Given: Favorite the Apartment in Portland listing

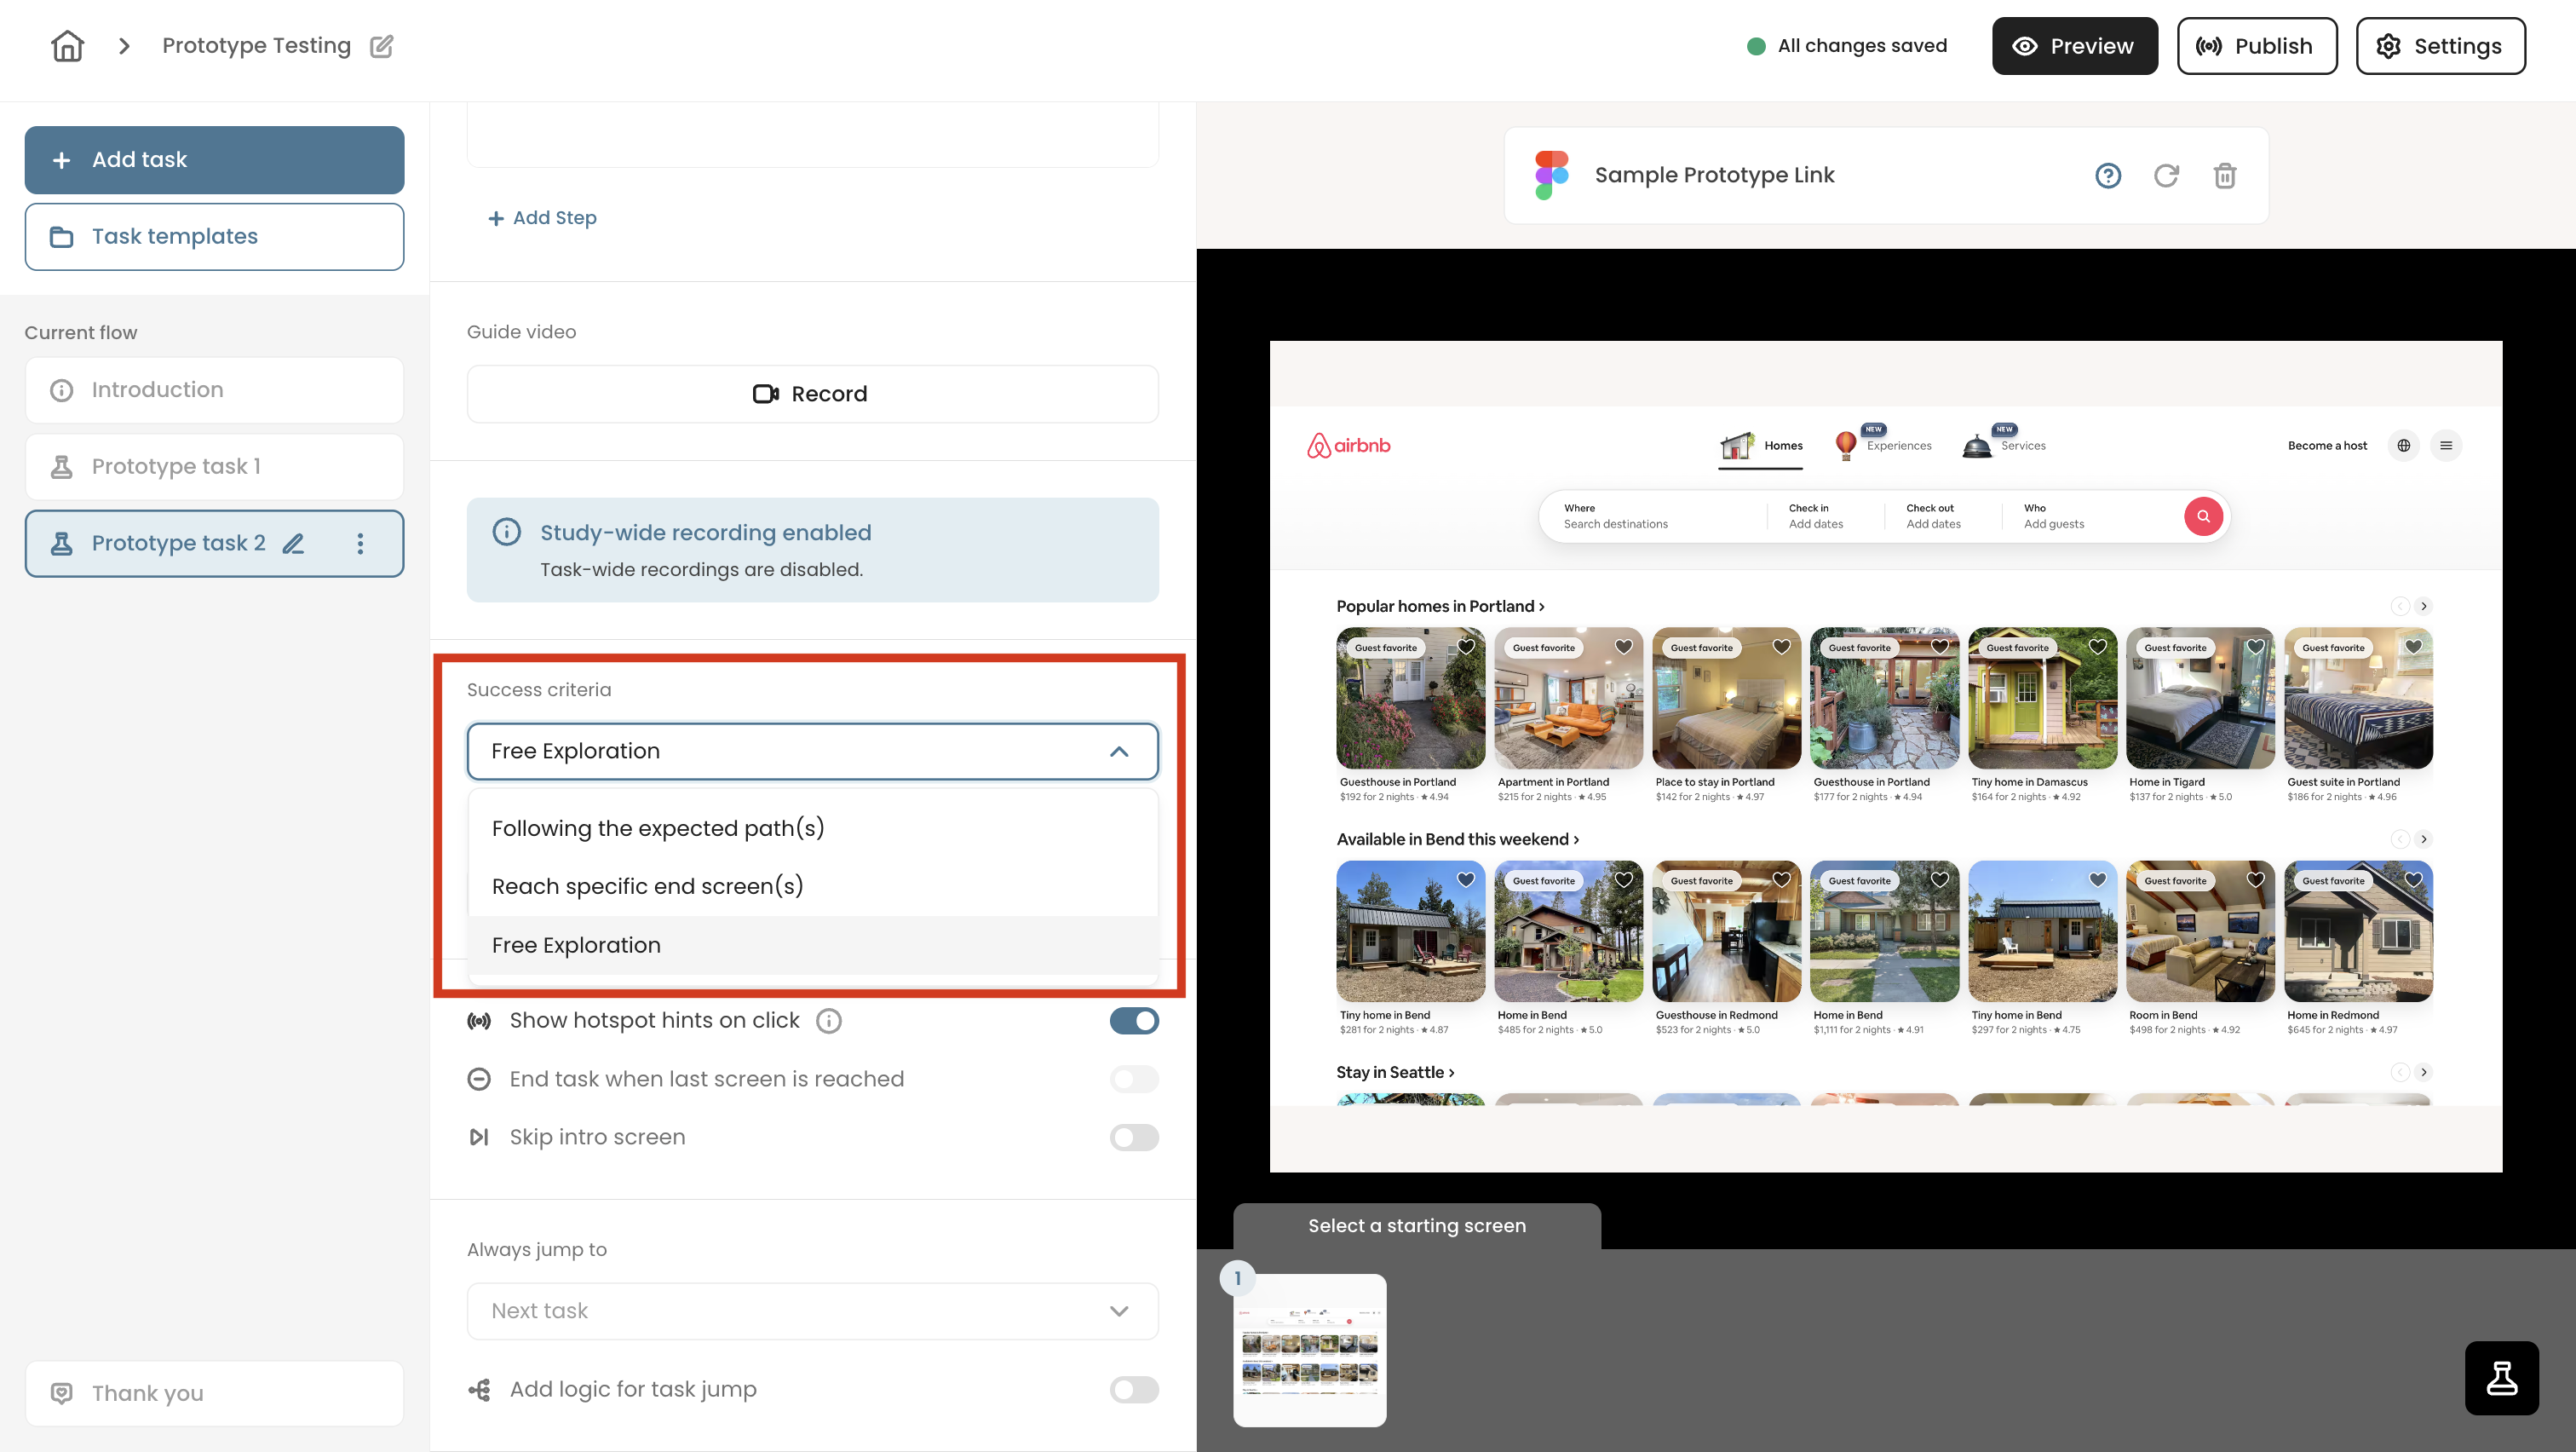Looking at the screenshot, I should [x=1623, y=647].
